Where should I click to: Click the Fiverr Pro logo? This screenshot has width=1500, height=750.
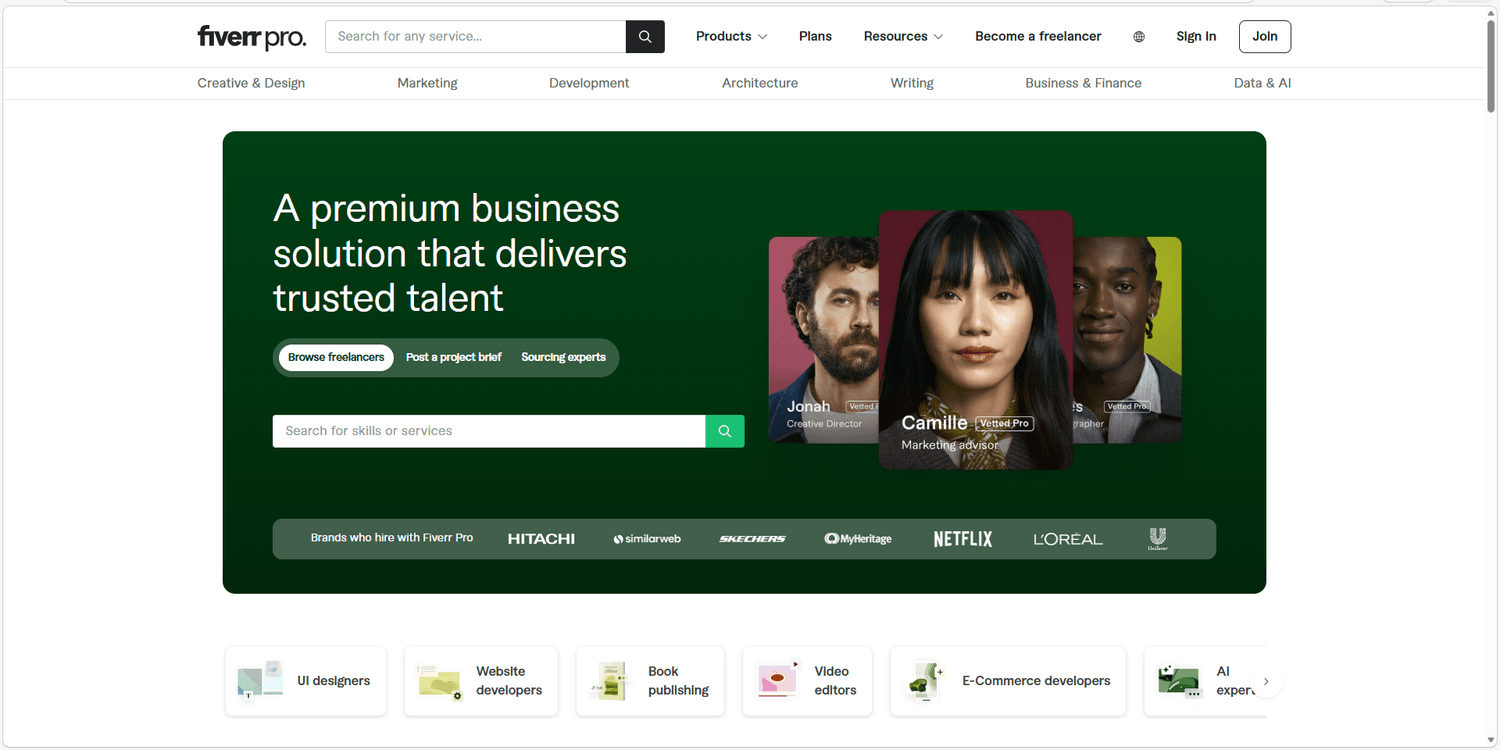252,37
